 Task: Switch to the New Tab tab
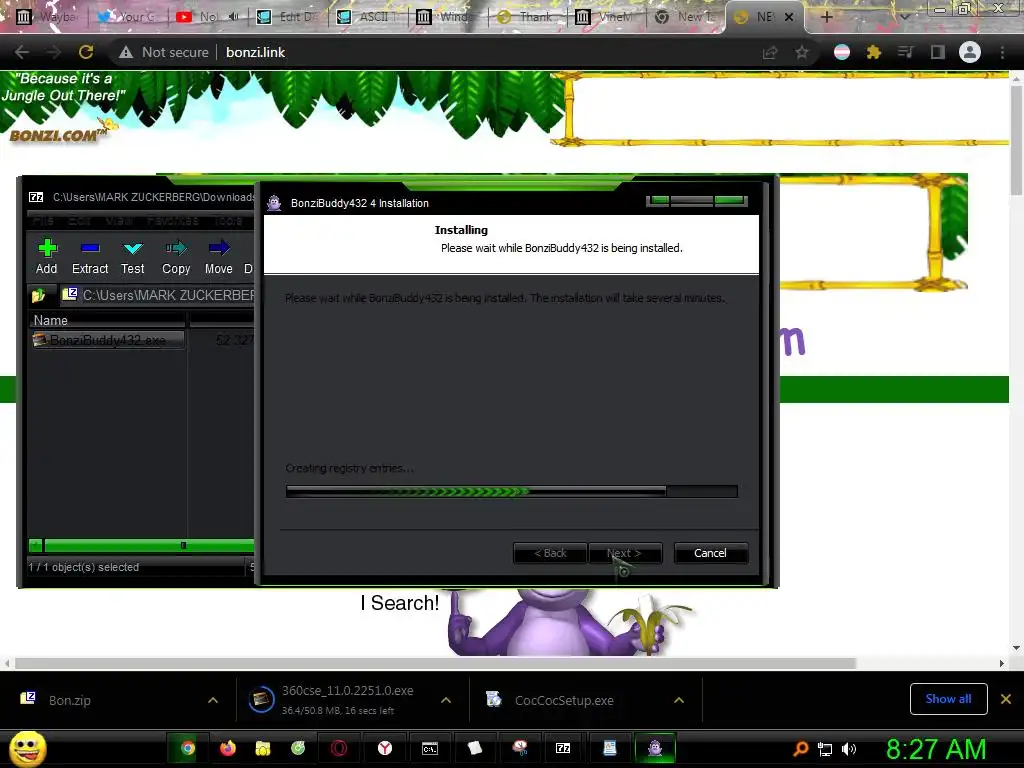click(684, 17)
